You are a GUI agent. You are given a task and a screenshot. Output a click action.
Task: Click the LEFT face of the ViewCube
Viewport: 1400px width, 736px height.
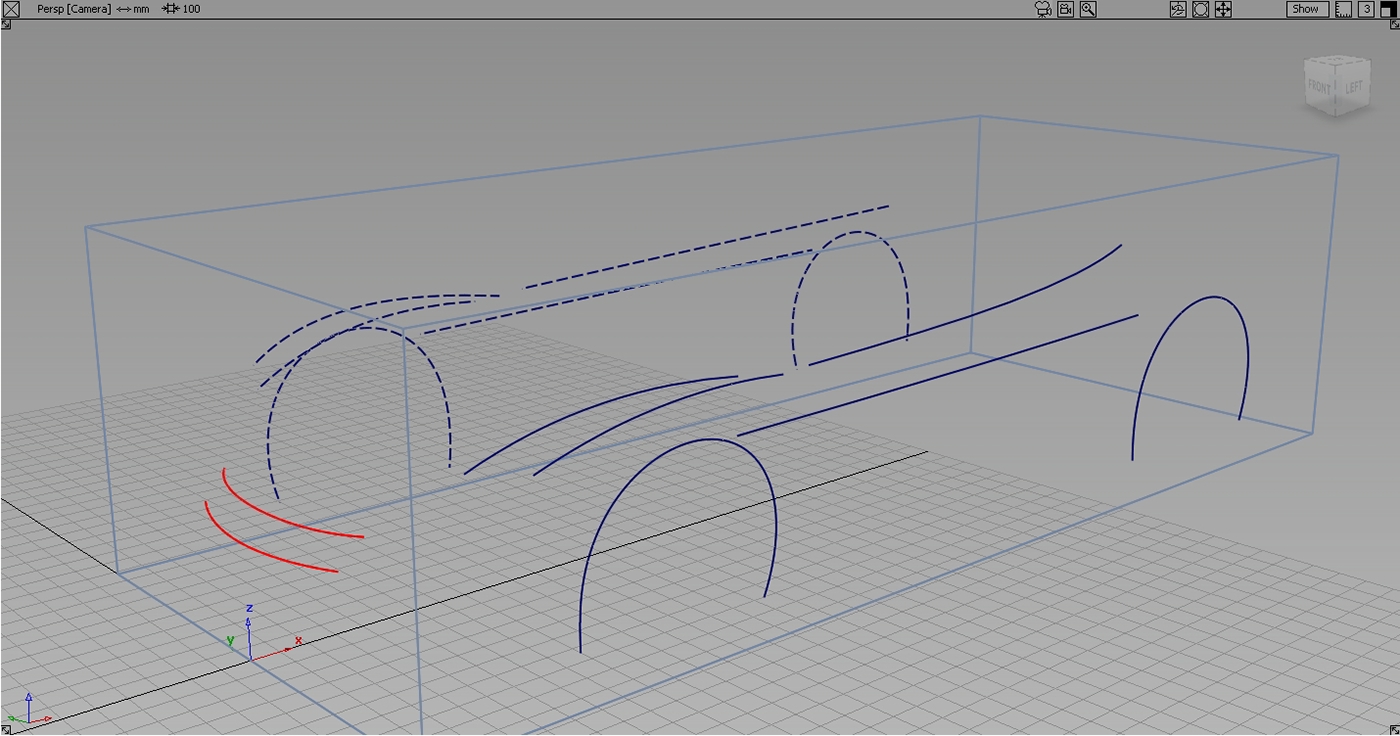[x=1353, y=88]
